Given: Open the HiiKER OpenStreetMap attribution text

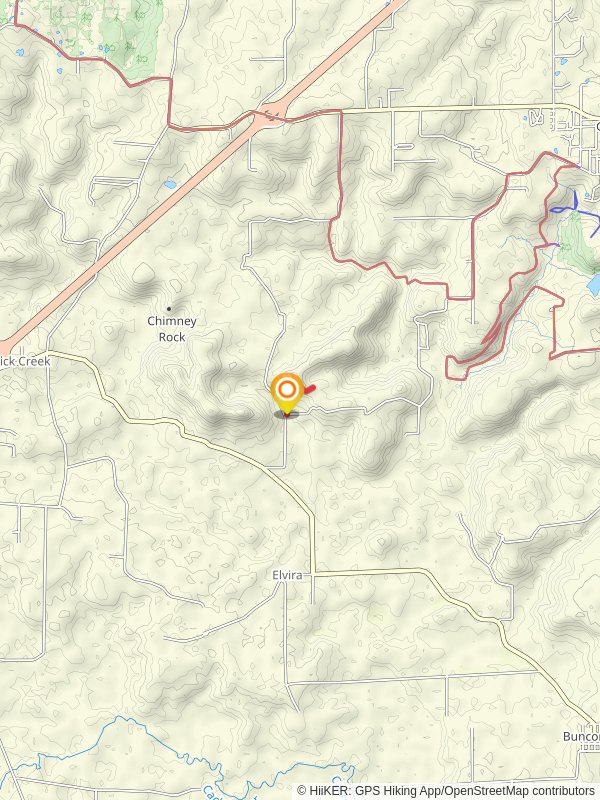Looking at the screenshot, I should (445, 791).
